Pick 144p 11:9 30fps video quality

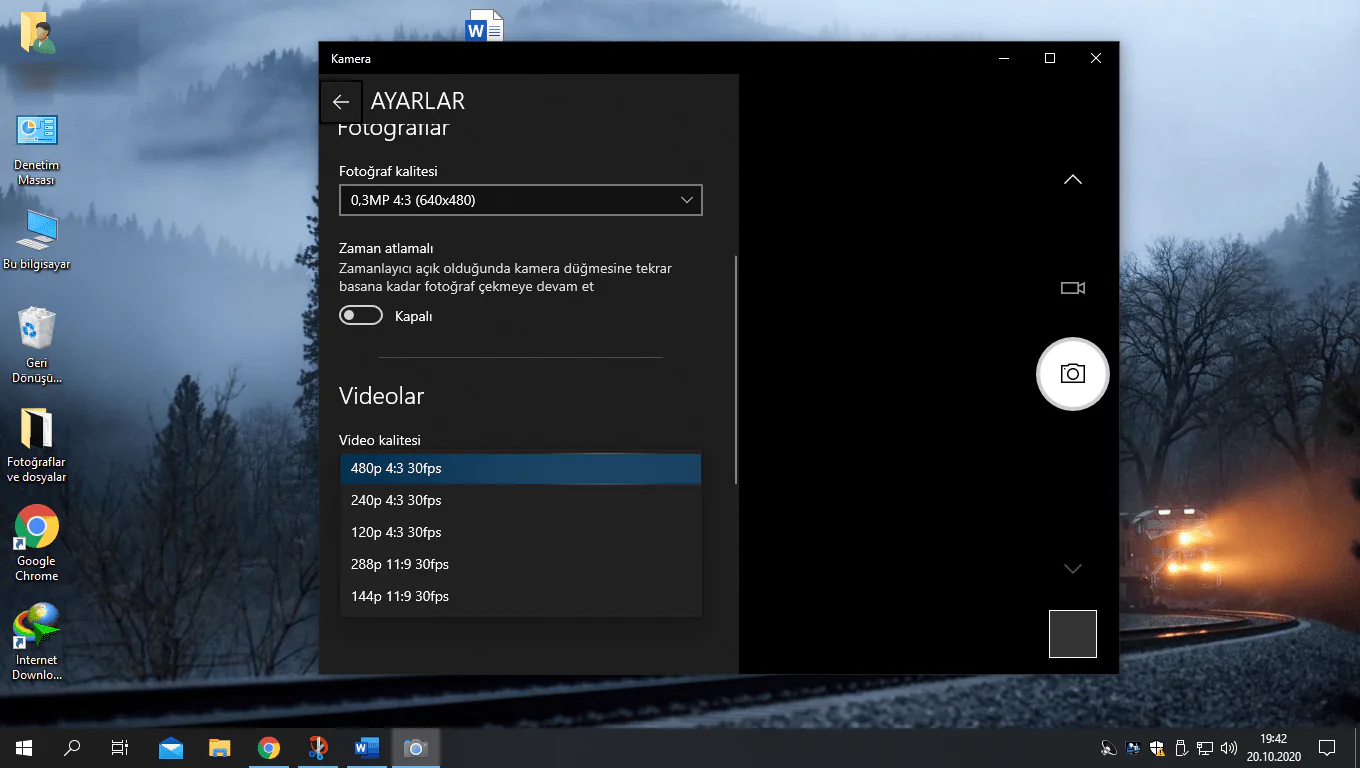pyautogui.click(x=520, y=596)
